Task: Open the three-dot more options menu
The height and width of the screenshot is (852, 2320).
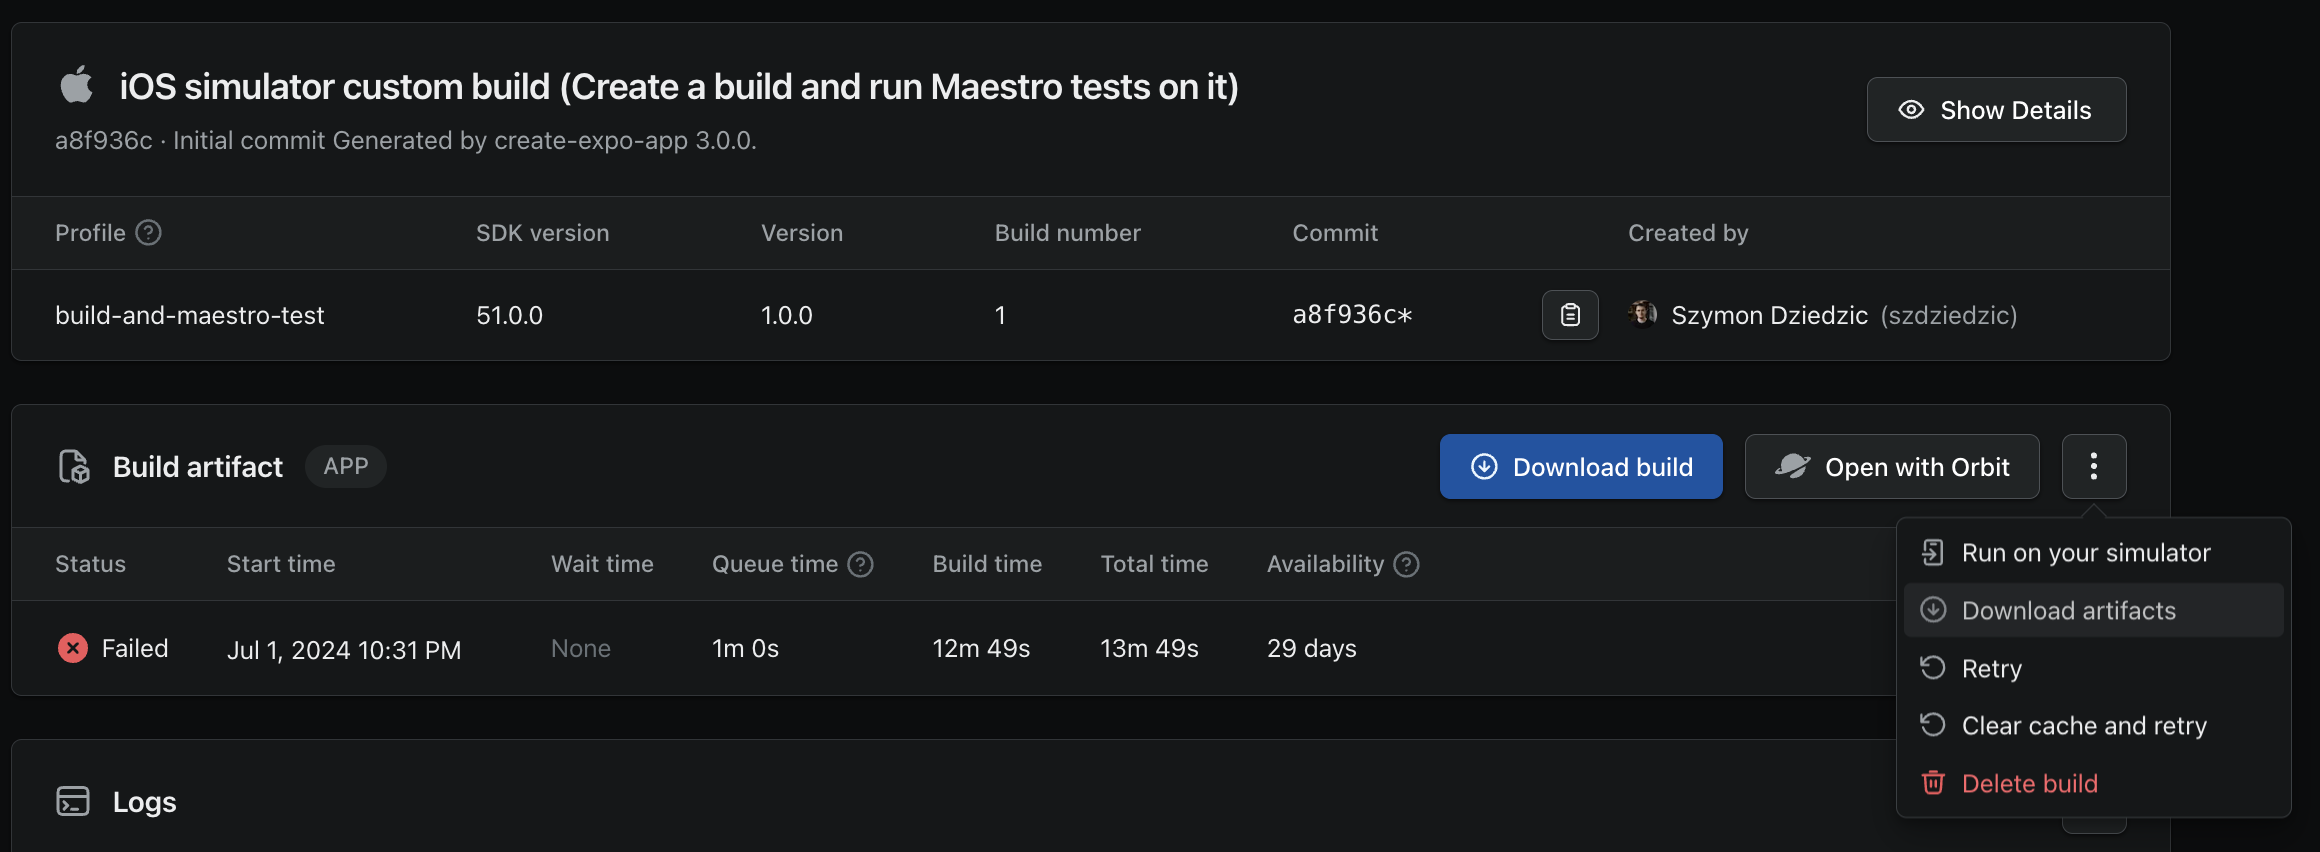Action: 2094,467
